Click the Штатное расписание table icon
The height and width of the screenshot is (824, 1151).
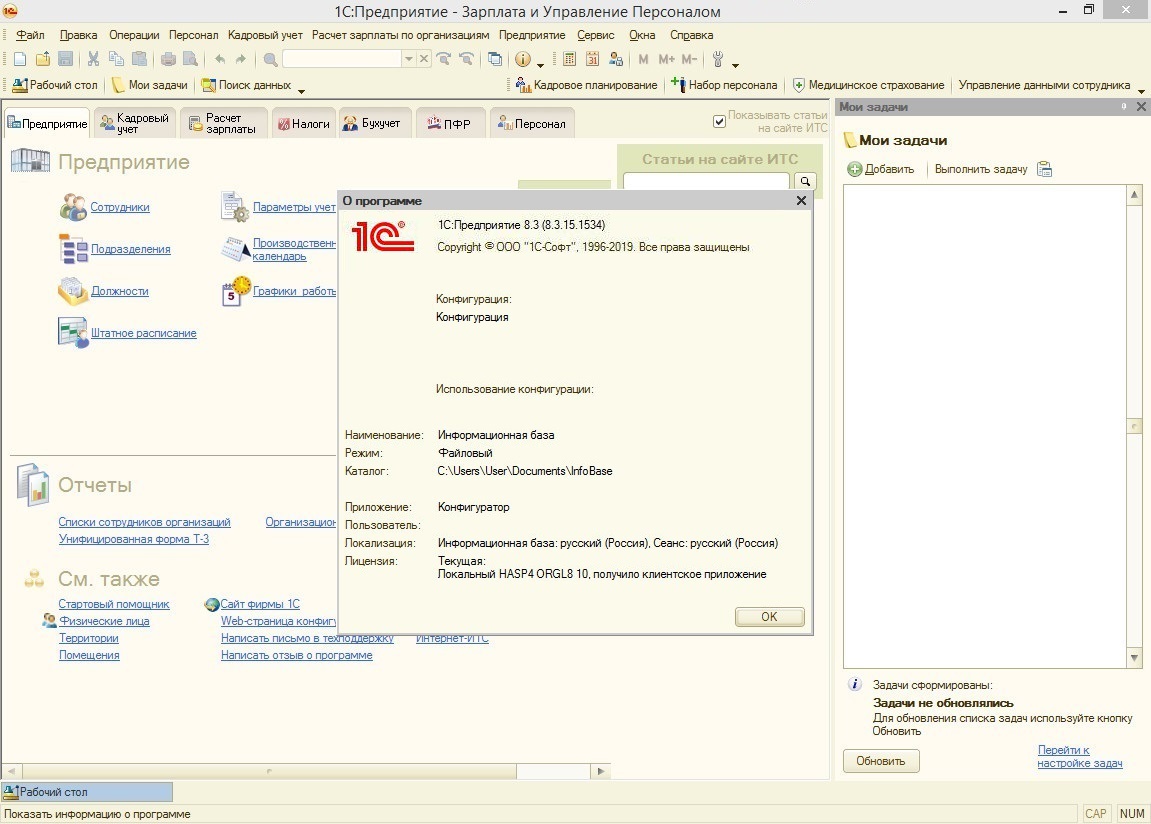[x=73, y=332]
